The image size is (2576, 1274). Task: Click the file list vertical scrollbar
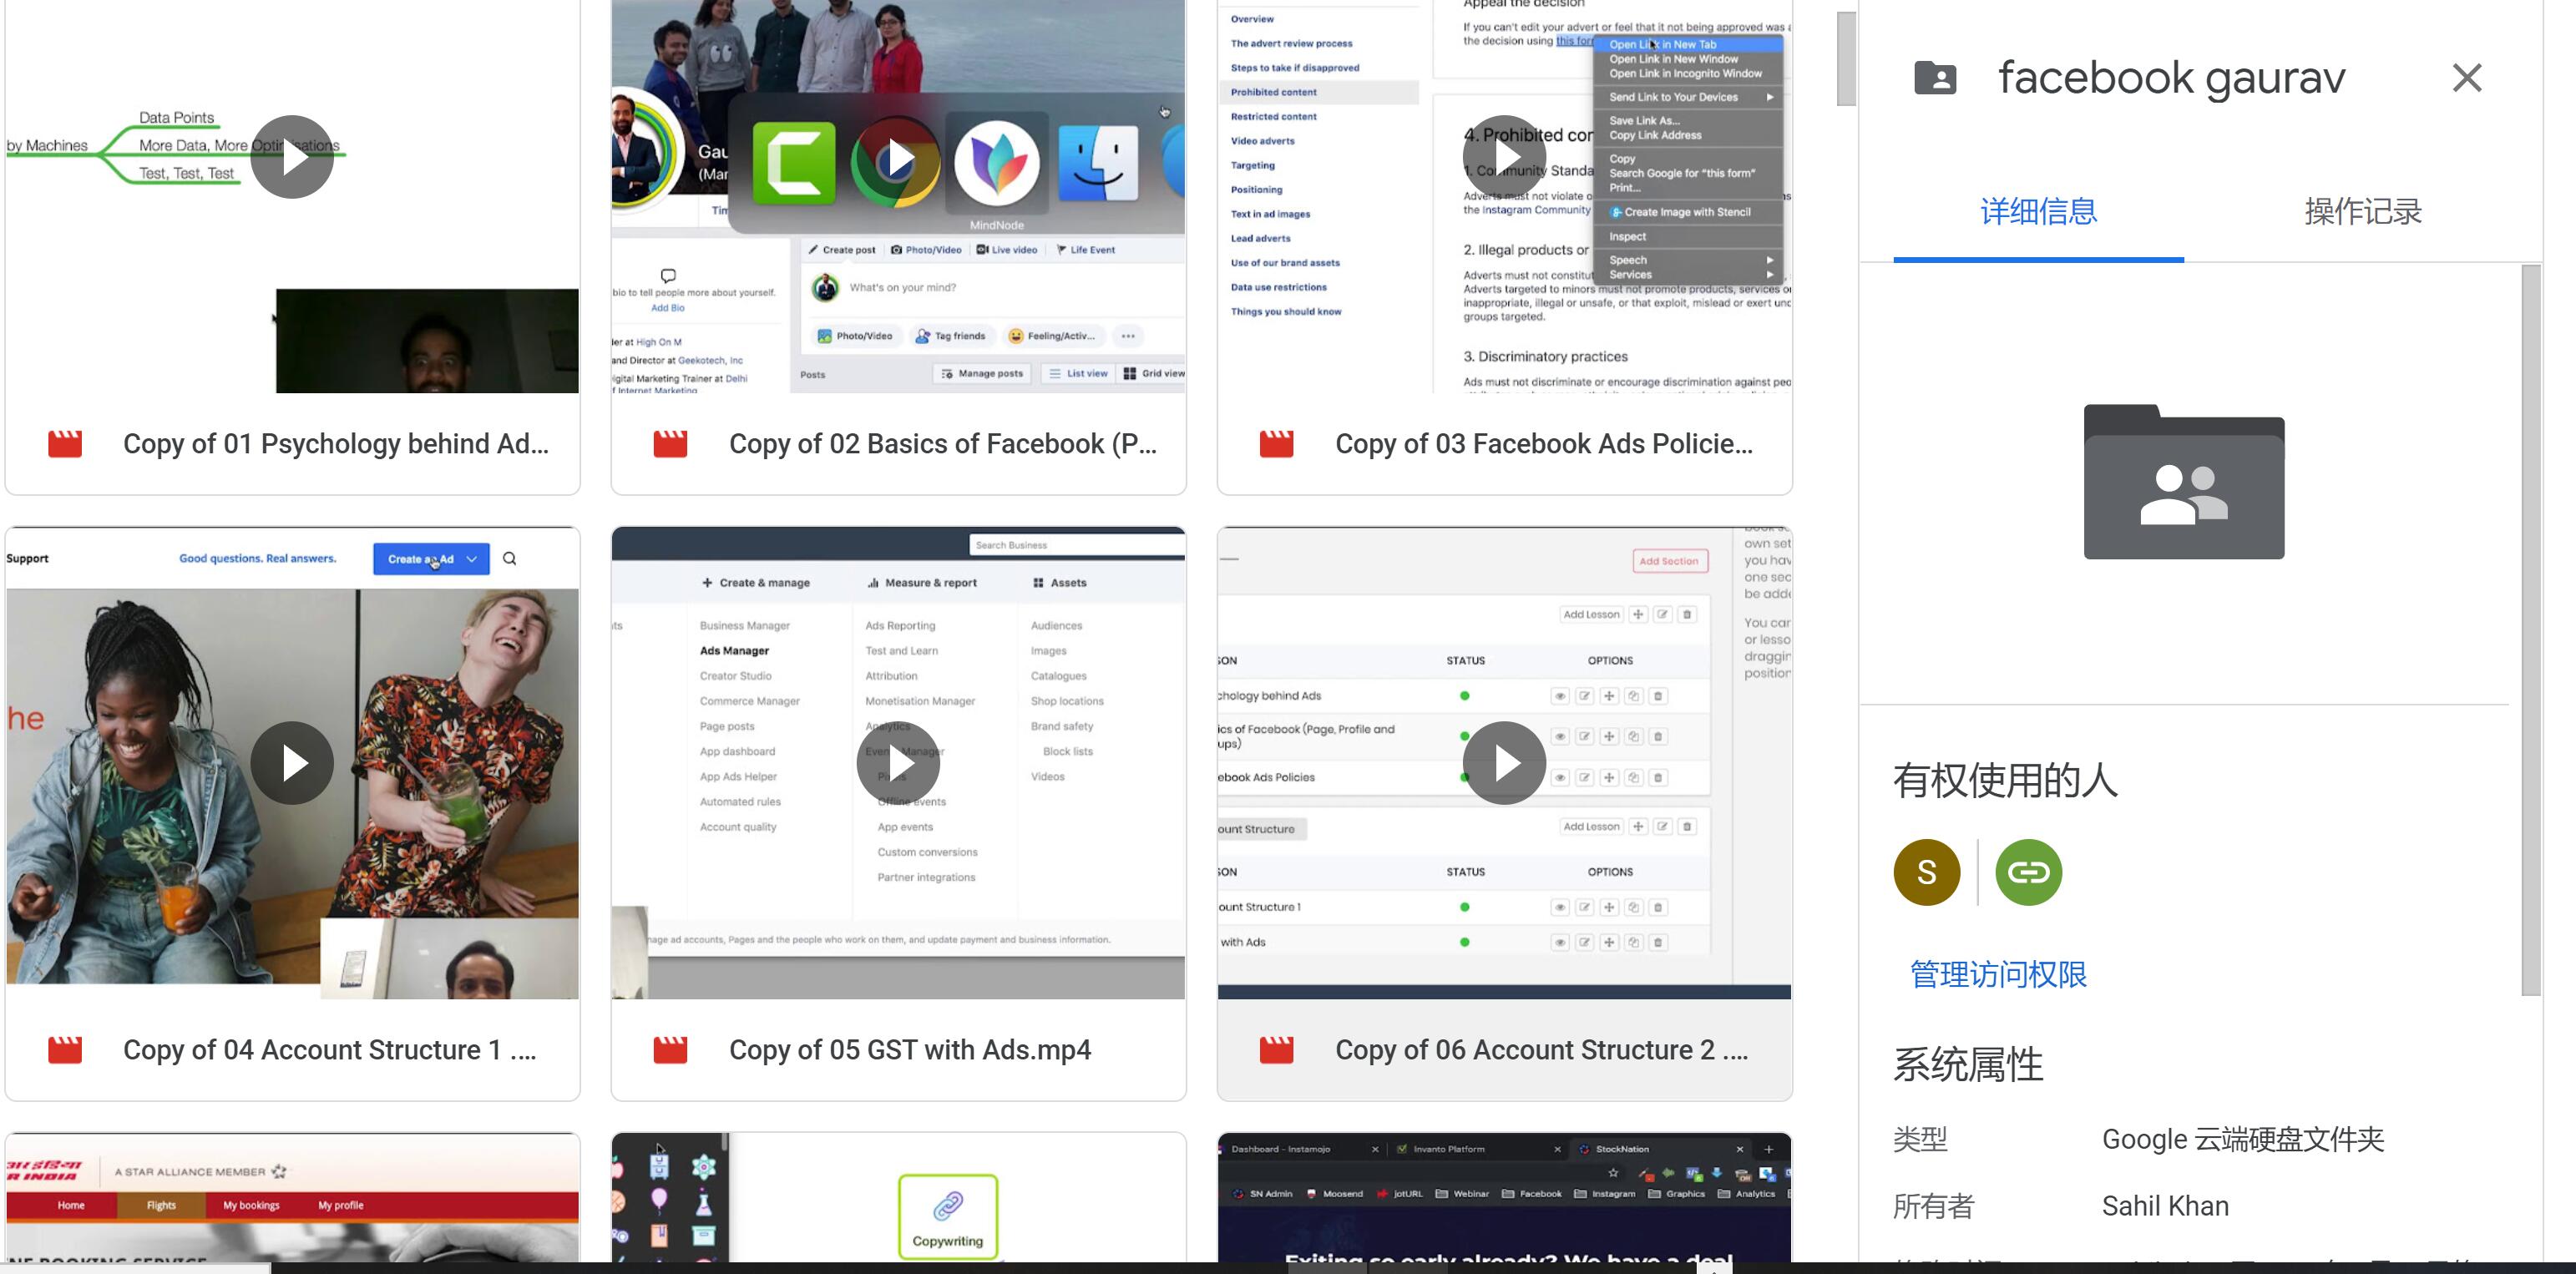pyautogui.click(x=1846, y=58)
